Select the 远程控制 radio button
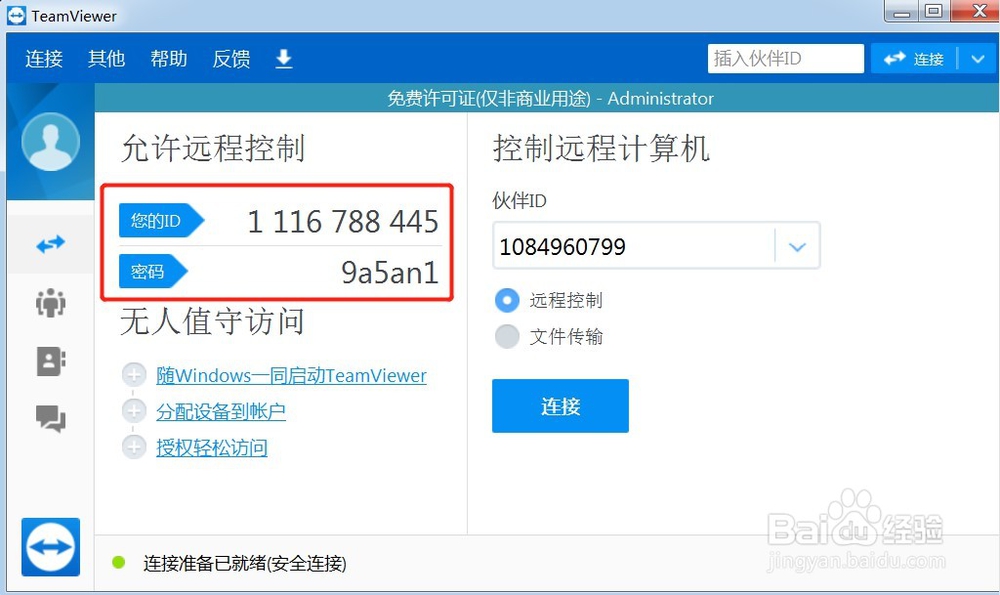The width and height of the screenshot is (1000, 595). point(507,300)
